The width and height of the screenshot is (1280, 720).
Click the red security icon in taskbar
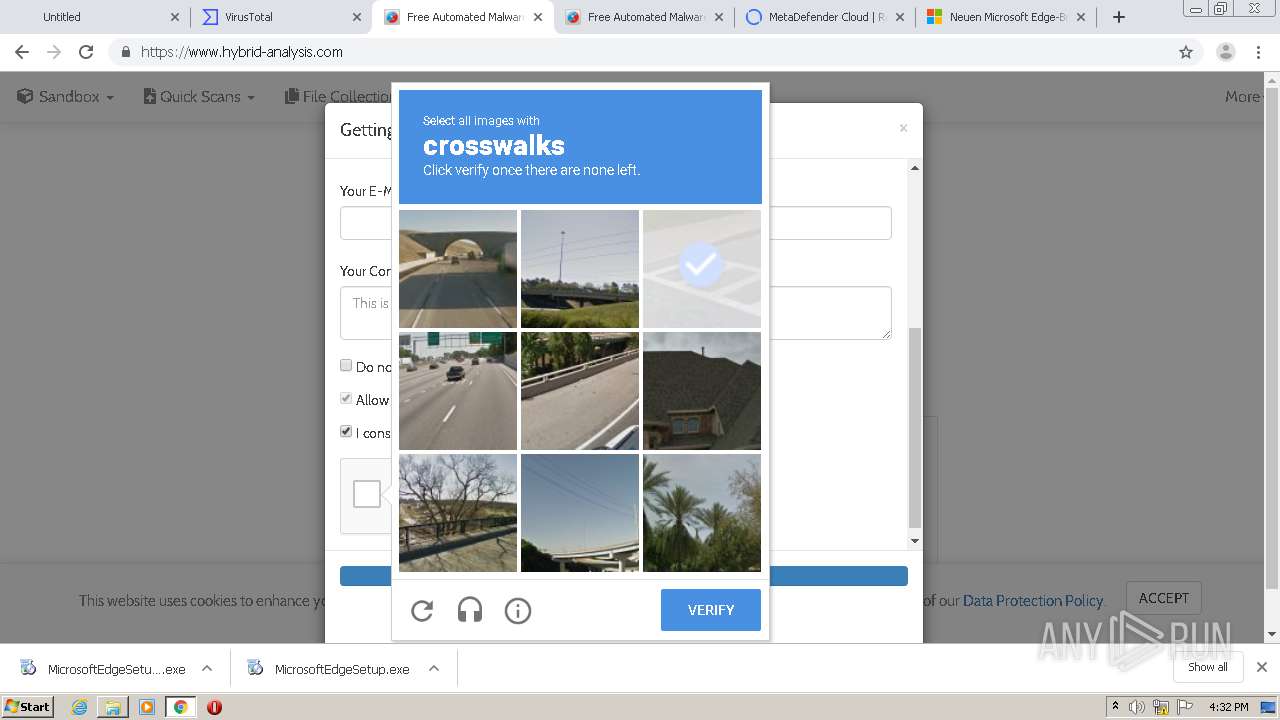214,707
